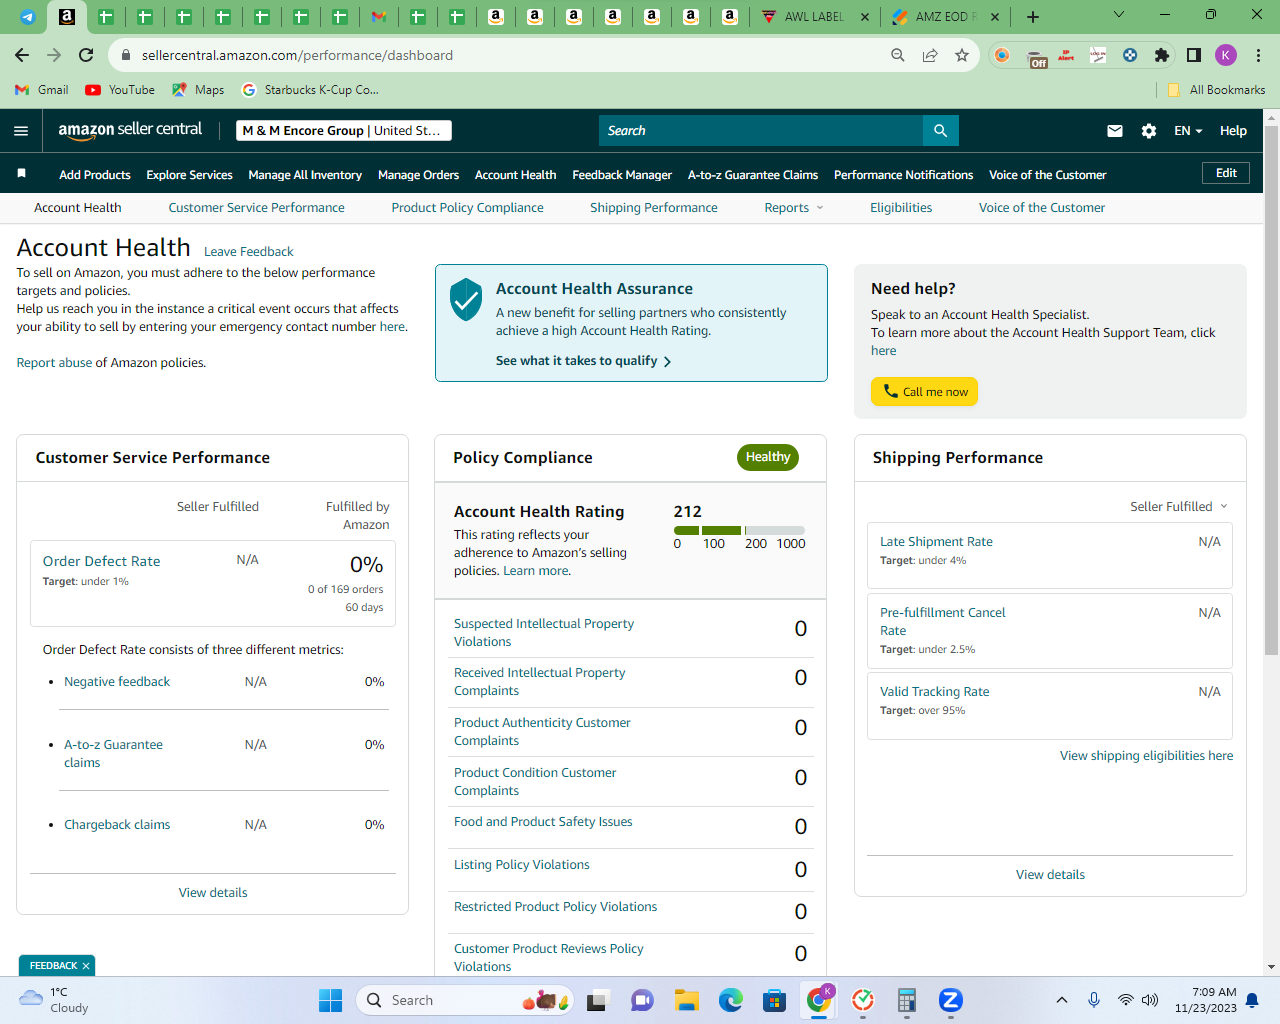The width and height of the screenshot is (1280, 1024).
Task: Open the Eligibilities tab
Action: (x=901, y=208)
